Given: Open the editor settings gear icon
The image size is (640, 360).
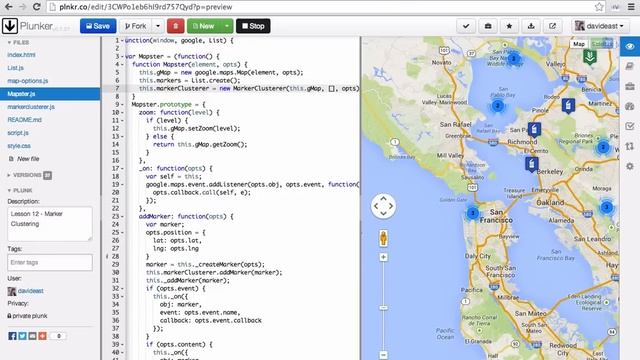Looking at the screenshot, I should 630,166.
